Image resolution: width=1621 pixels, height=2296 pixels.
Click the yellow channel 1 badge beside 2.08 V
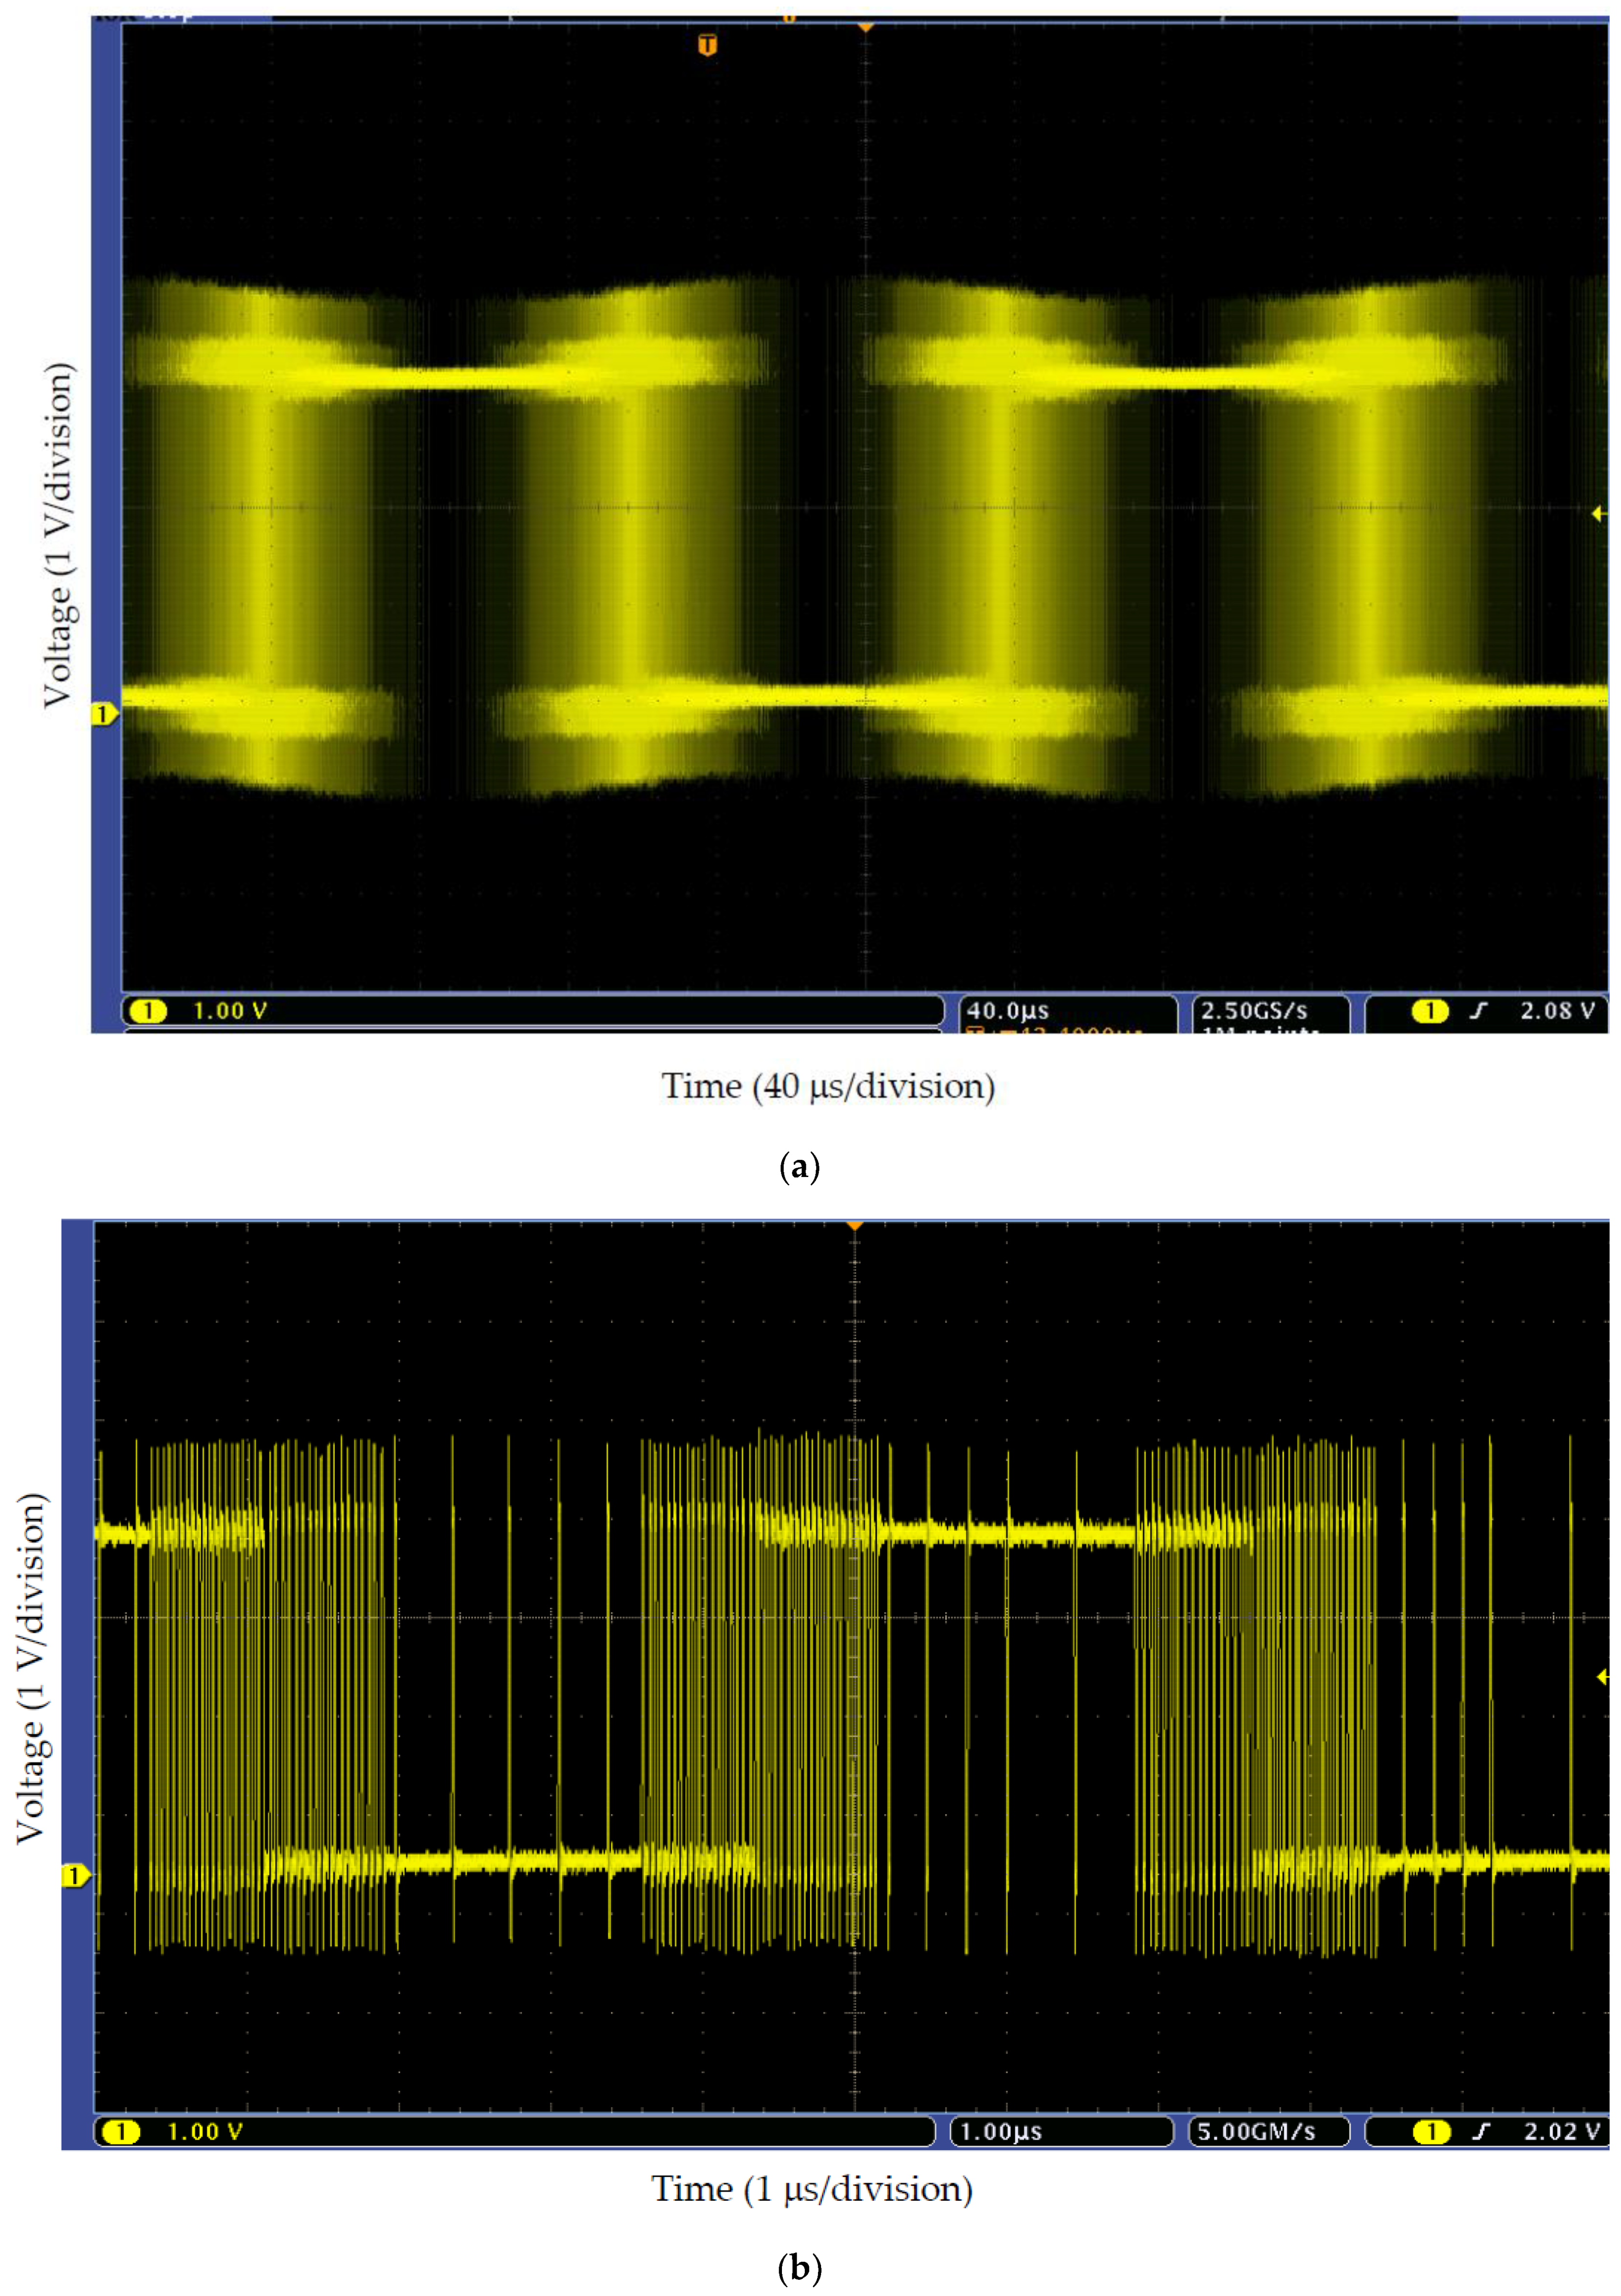tap(1430, 1011)
